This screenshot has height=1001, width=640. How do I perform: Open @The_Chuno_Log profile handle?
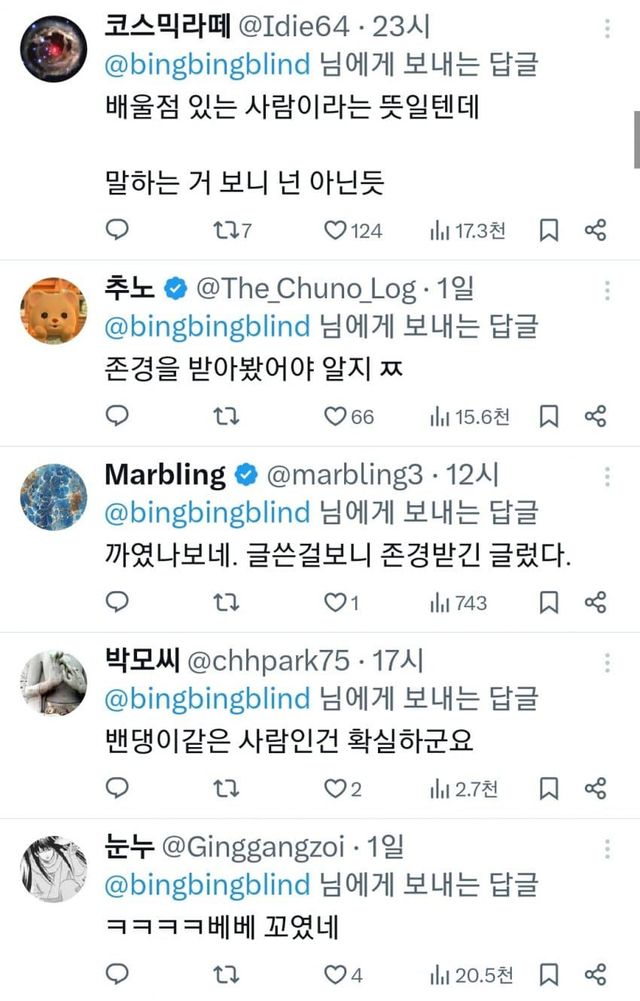305,289
